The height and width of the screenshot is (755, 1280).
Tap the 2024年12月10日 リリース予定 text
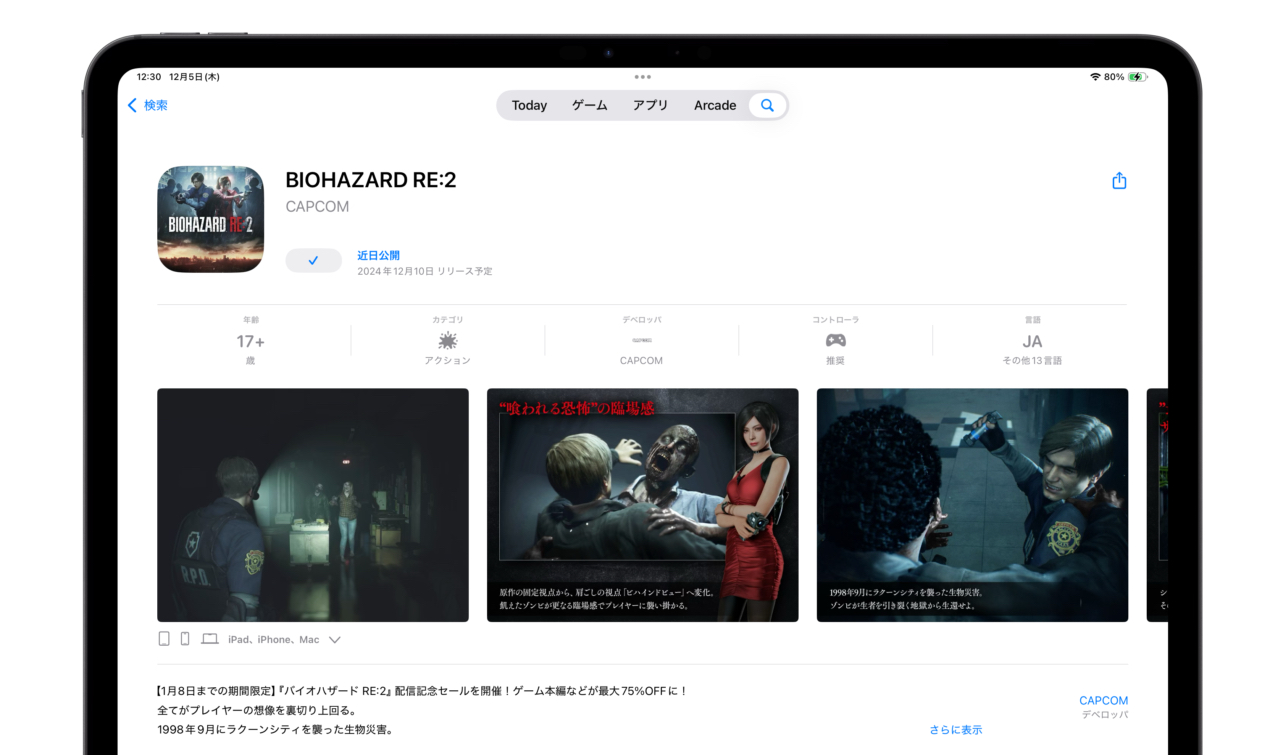(x=425, y=272)
